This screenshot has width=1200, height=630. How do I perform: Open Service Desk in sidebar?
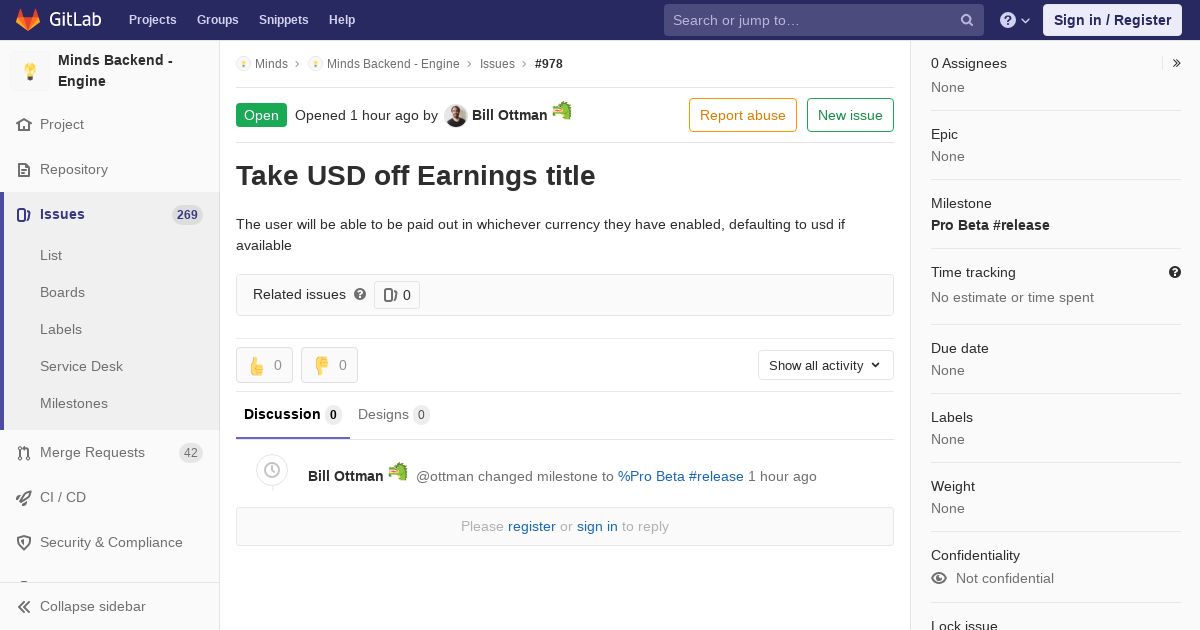pos(81,366)
